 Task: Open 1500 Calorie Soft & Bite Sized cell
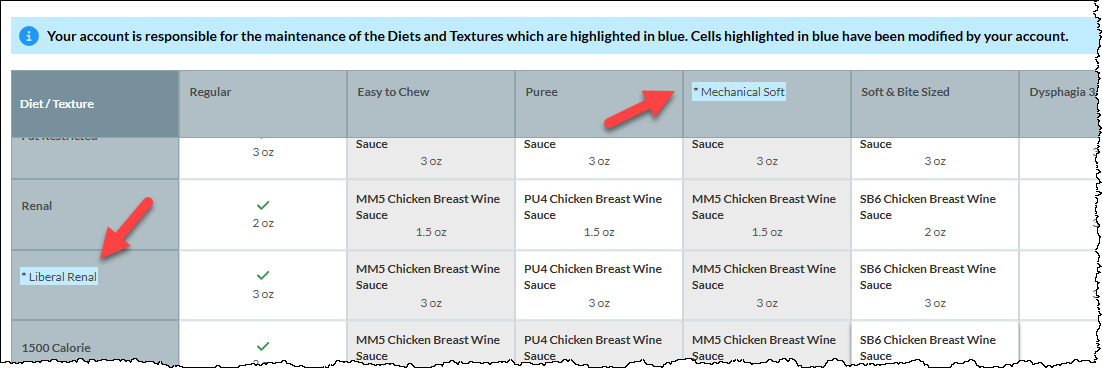(x=935, y=344)
